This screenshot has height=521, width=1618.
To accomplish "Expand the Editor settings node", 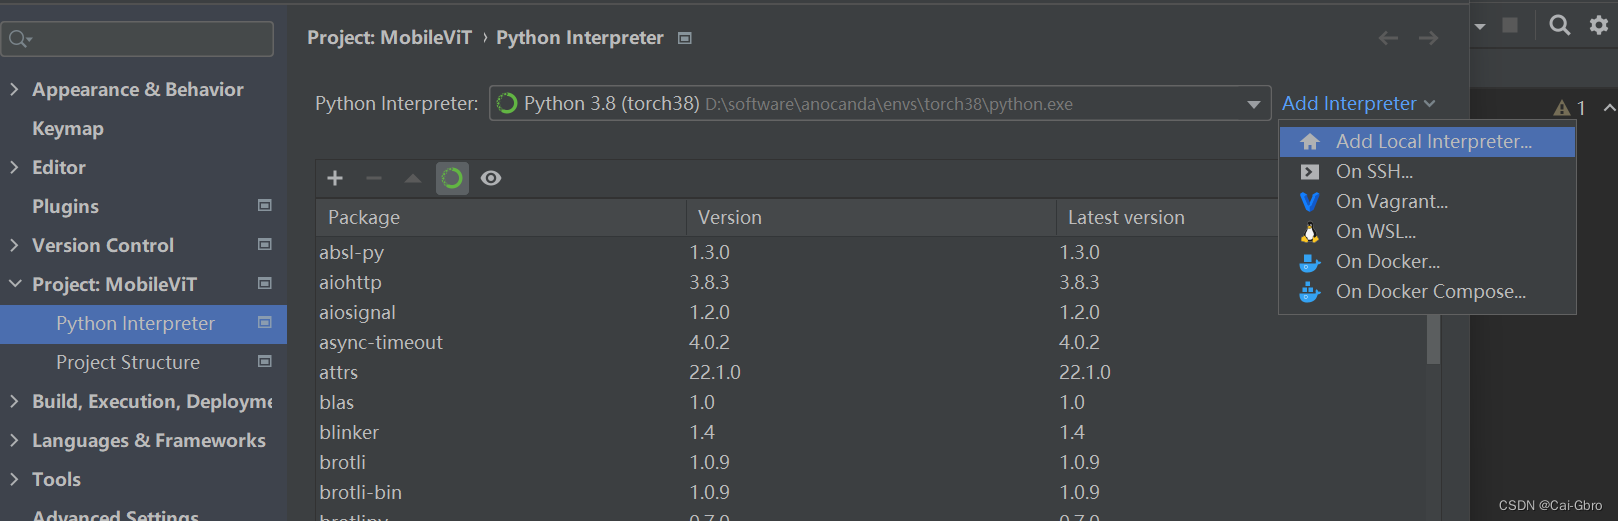I will click(14, 167).
